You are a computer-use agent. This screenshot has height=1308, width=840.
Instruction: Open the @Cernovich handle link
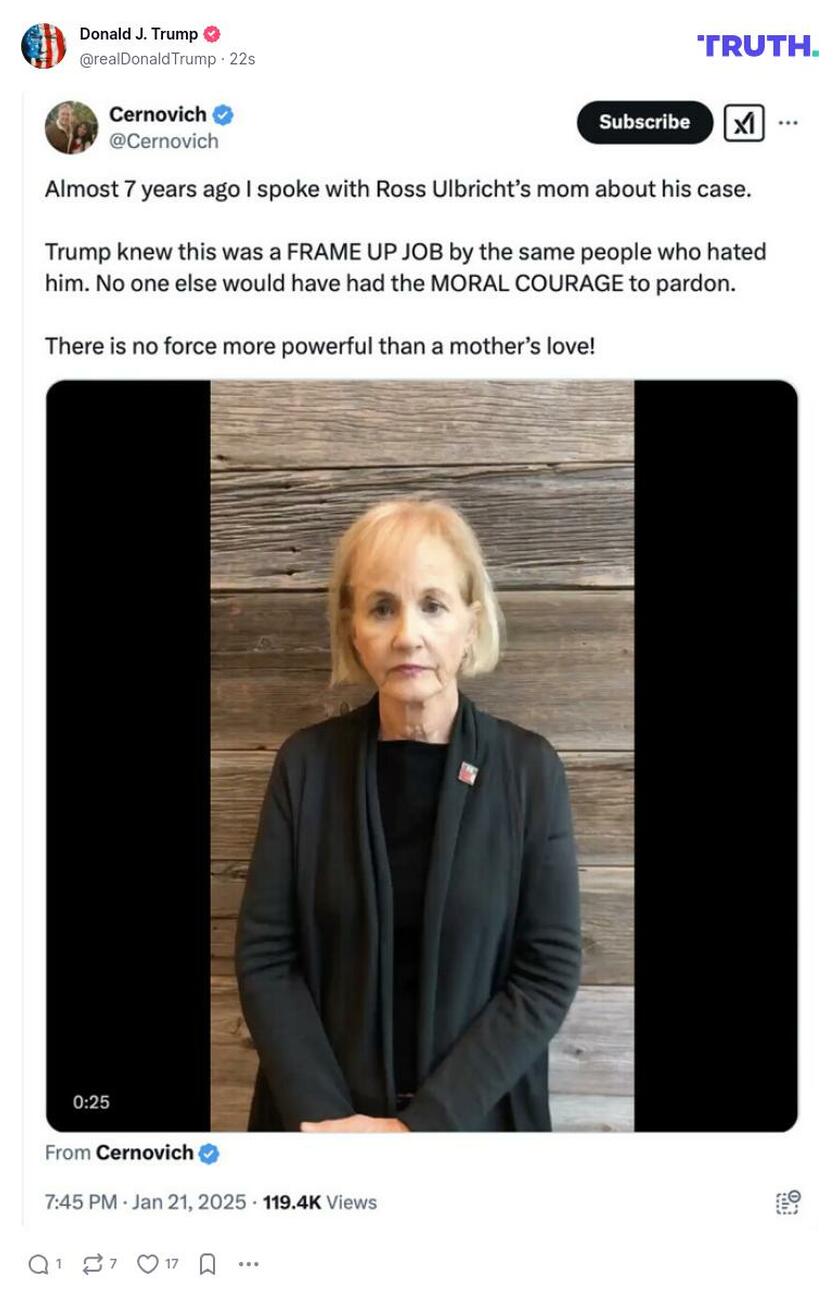163,141
